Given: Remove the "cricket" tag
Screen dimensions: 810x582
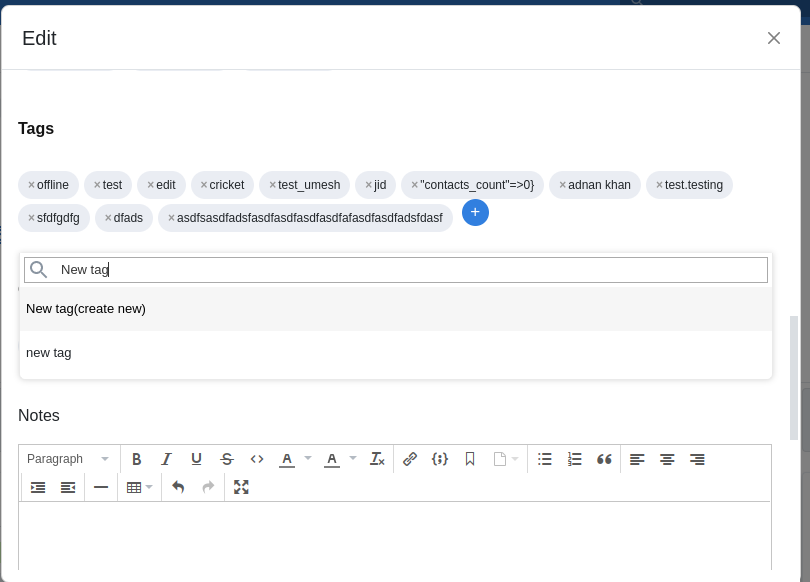Looking at the screenshot, I should [204, 185].
